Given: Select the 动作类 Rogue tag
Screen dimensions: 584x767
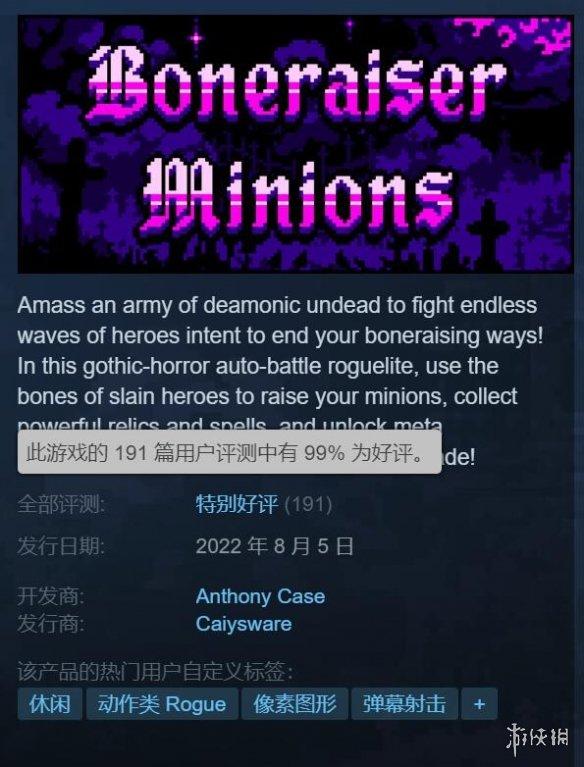Looking at the screenshot, I should (x=162, y=704).
